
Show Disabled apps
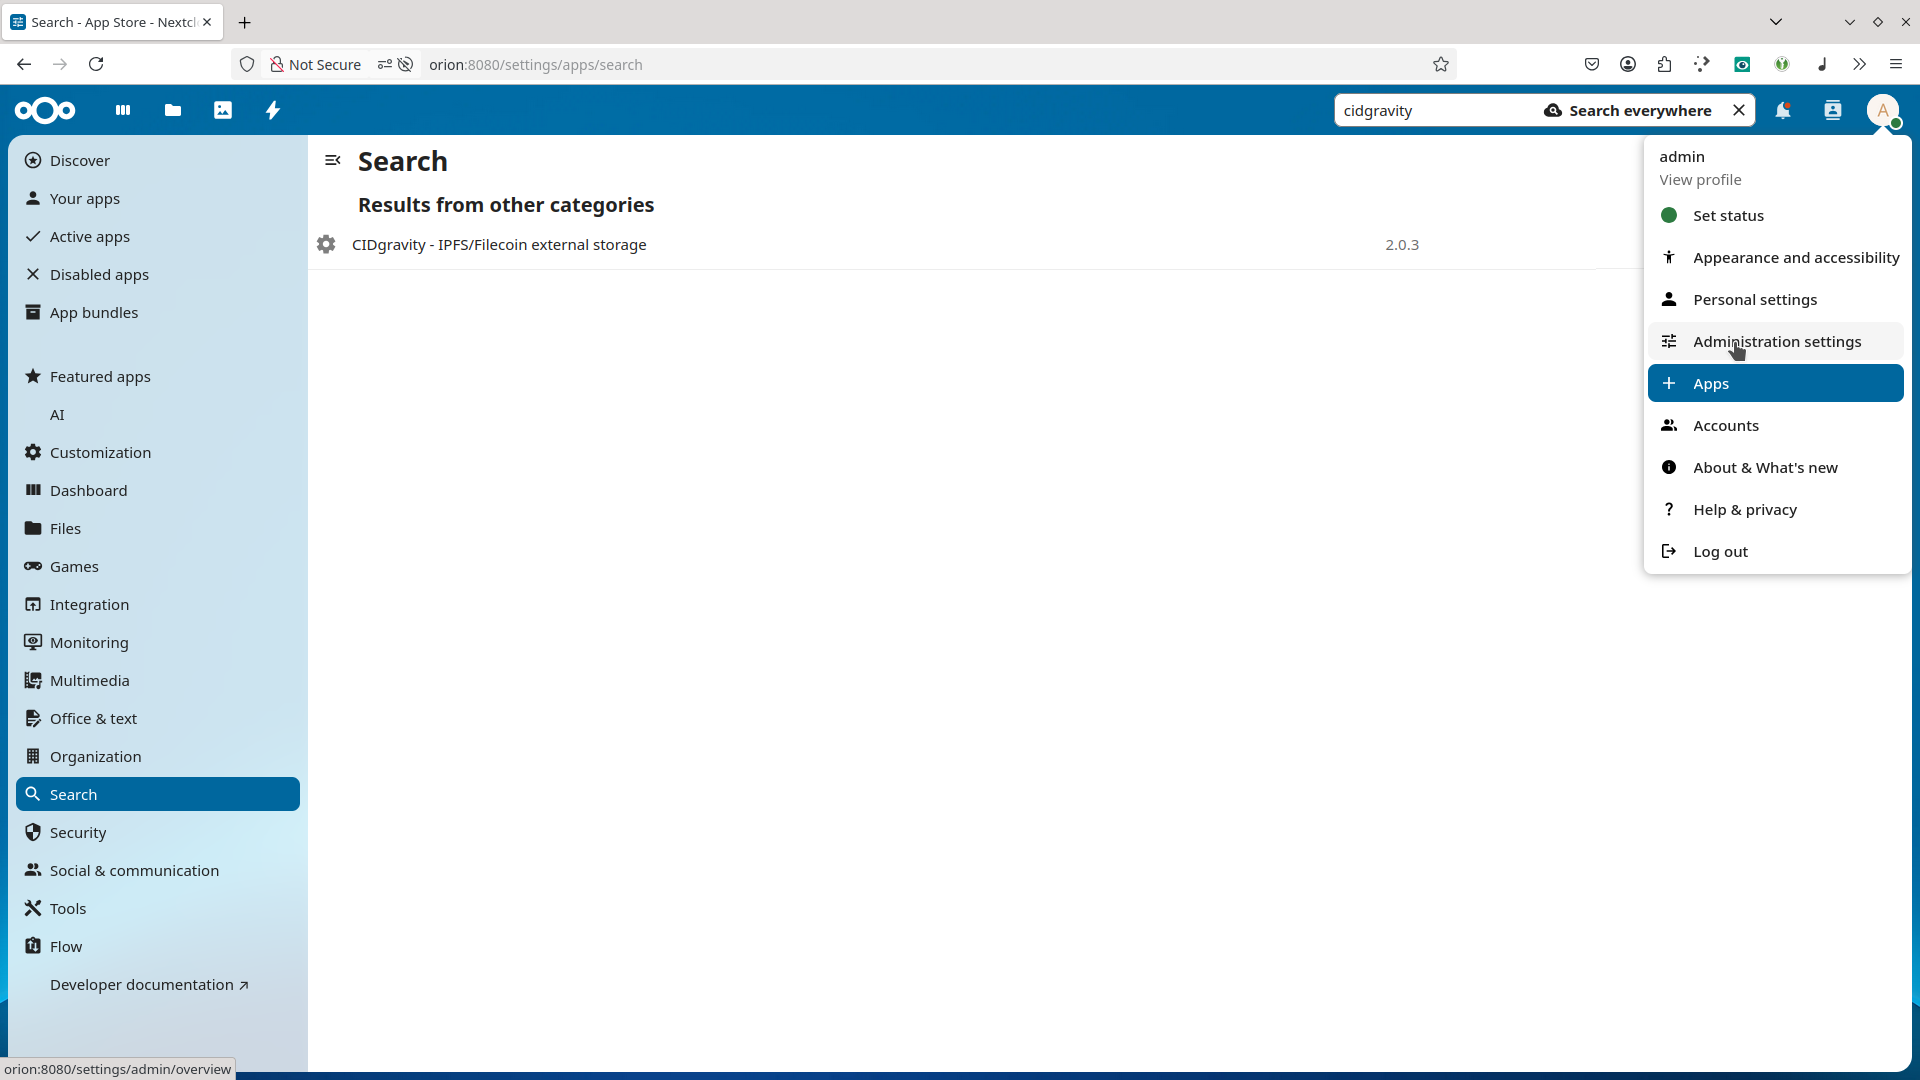coord(158,274)
